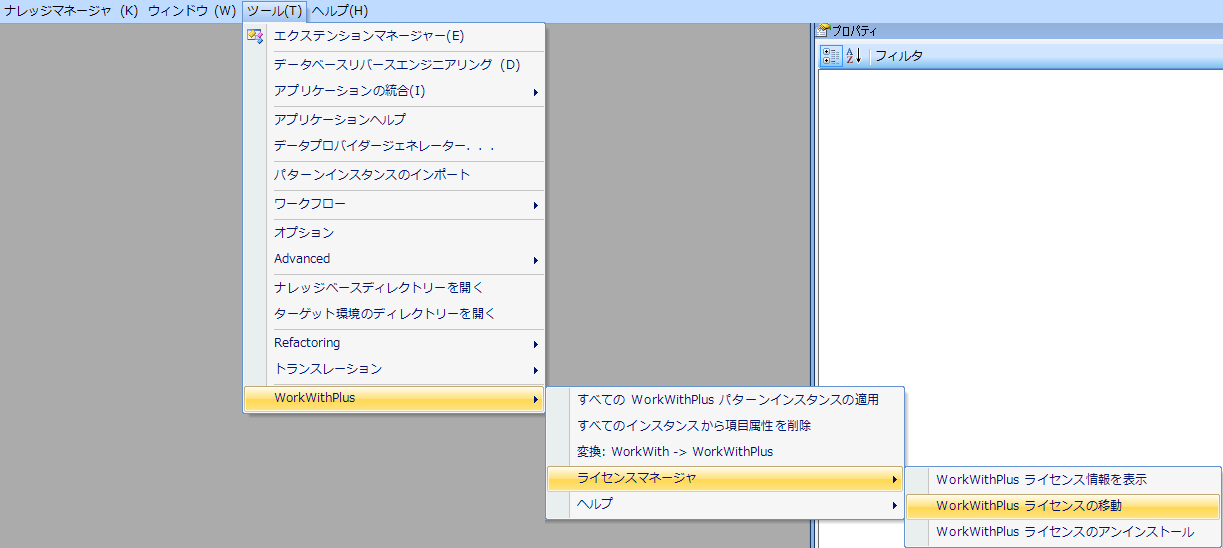Choose WorkWithPlus ライセンスのアンインストール

pyautogui.click(x=1065, y=532)
